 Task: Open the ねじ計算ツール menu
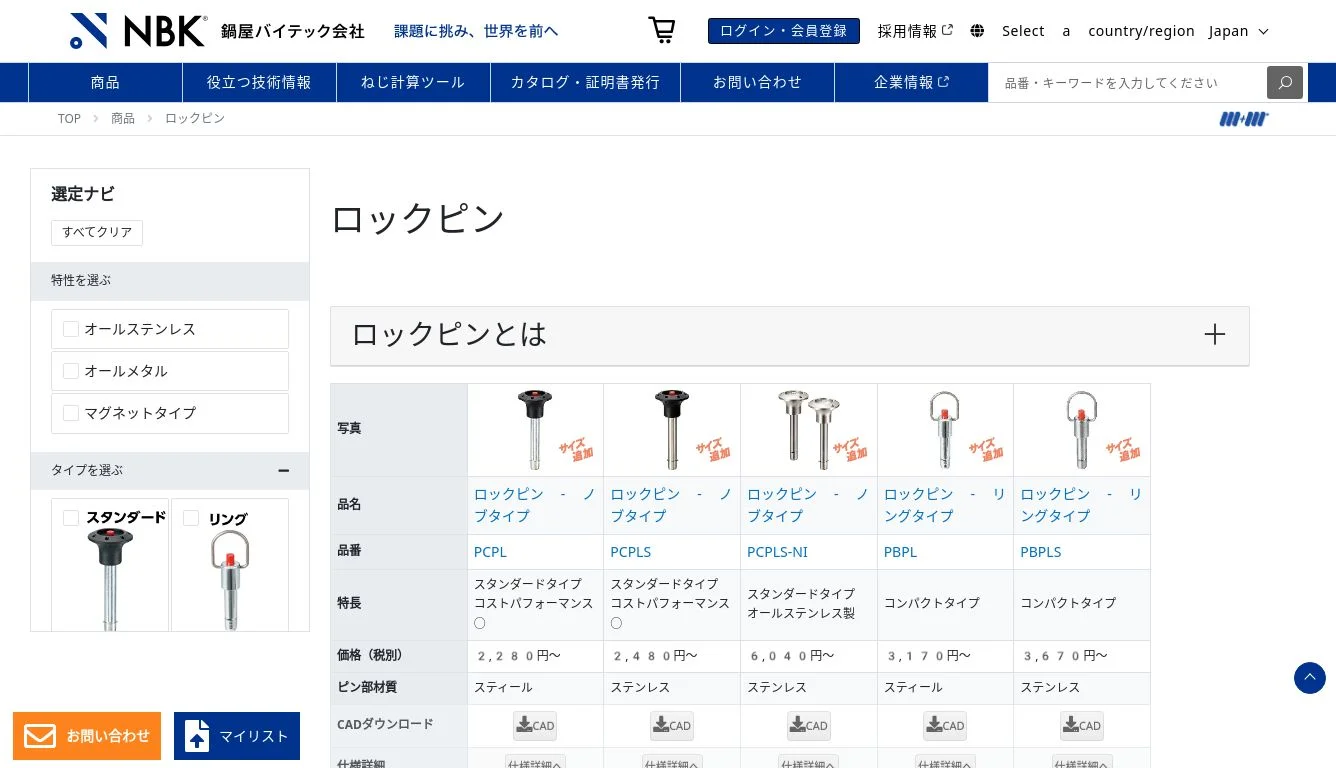point(413,83)
